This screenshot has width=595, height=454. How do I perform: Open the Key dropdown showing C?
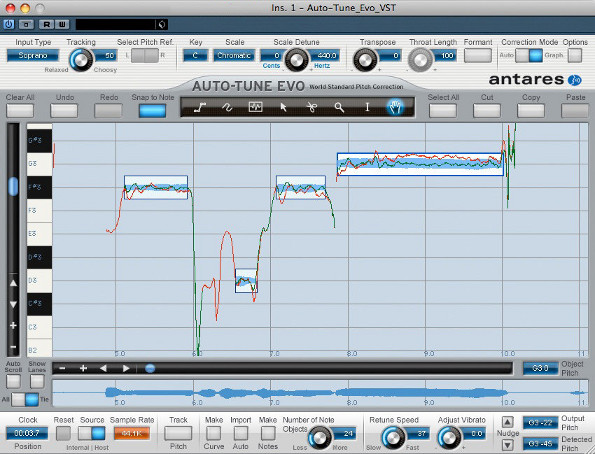pyautogui.click(x=195, y=55)
